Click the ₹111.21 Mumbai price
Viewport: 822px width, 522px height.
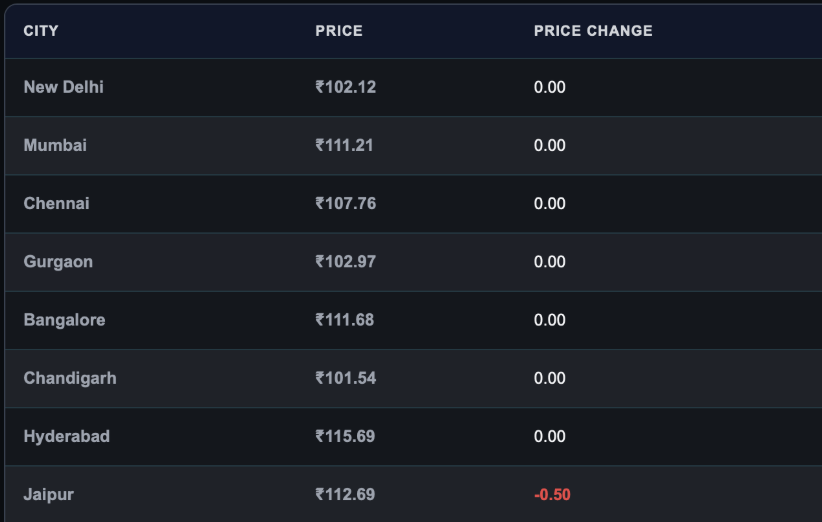(x=344, y=145)
